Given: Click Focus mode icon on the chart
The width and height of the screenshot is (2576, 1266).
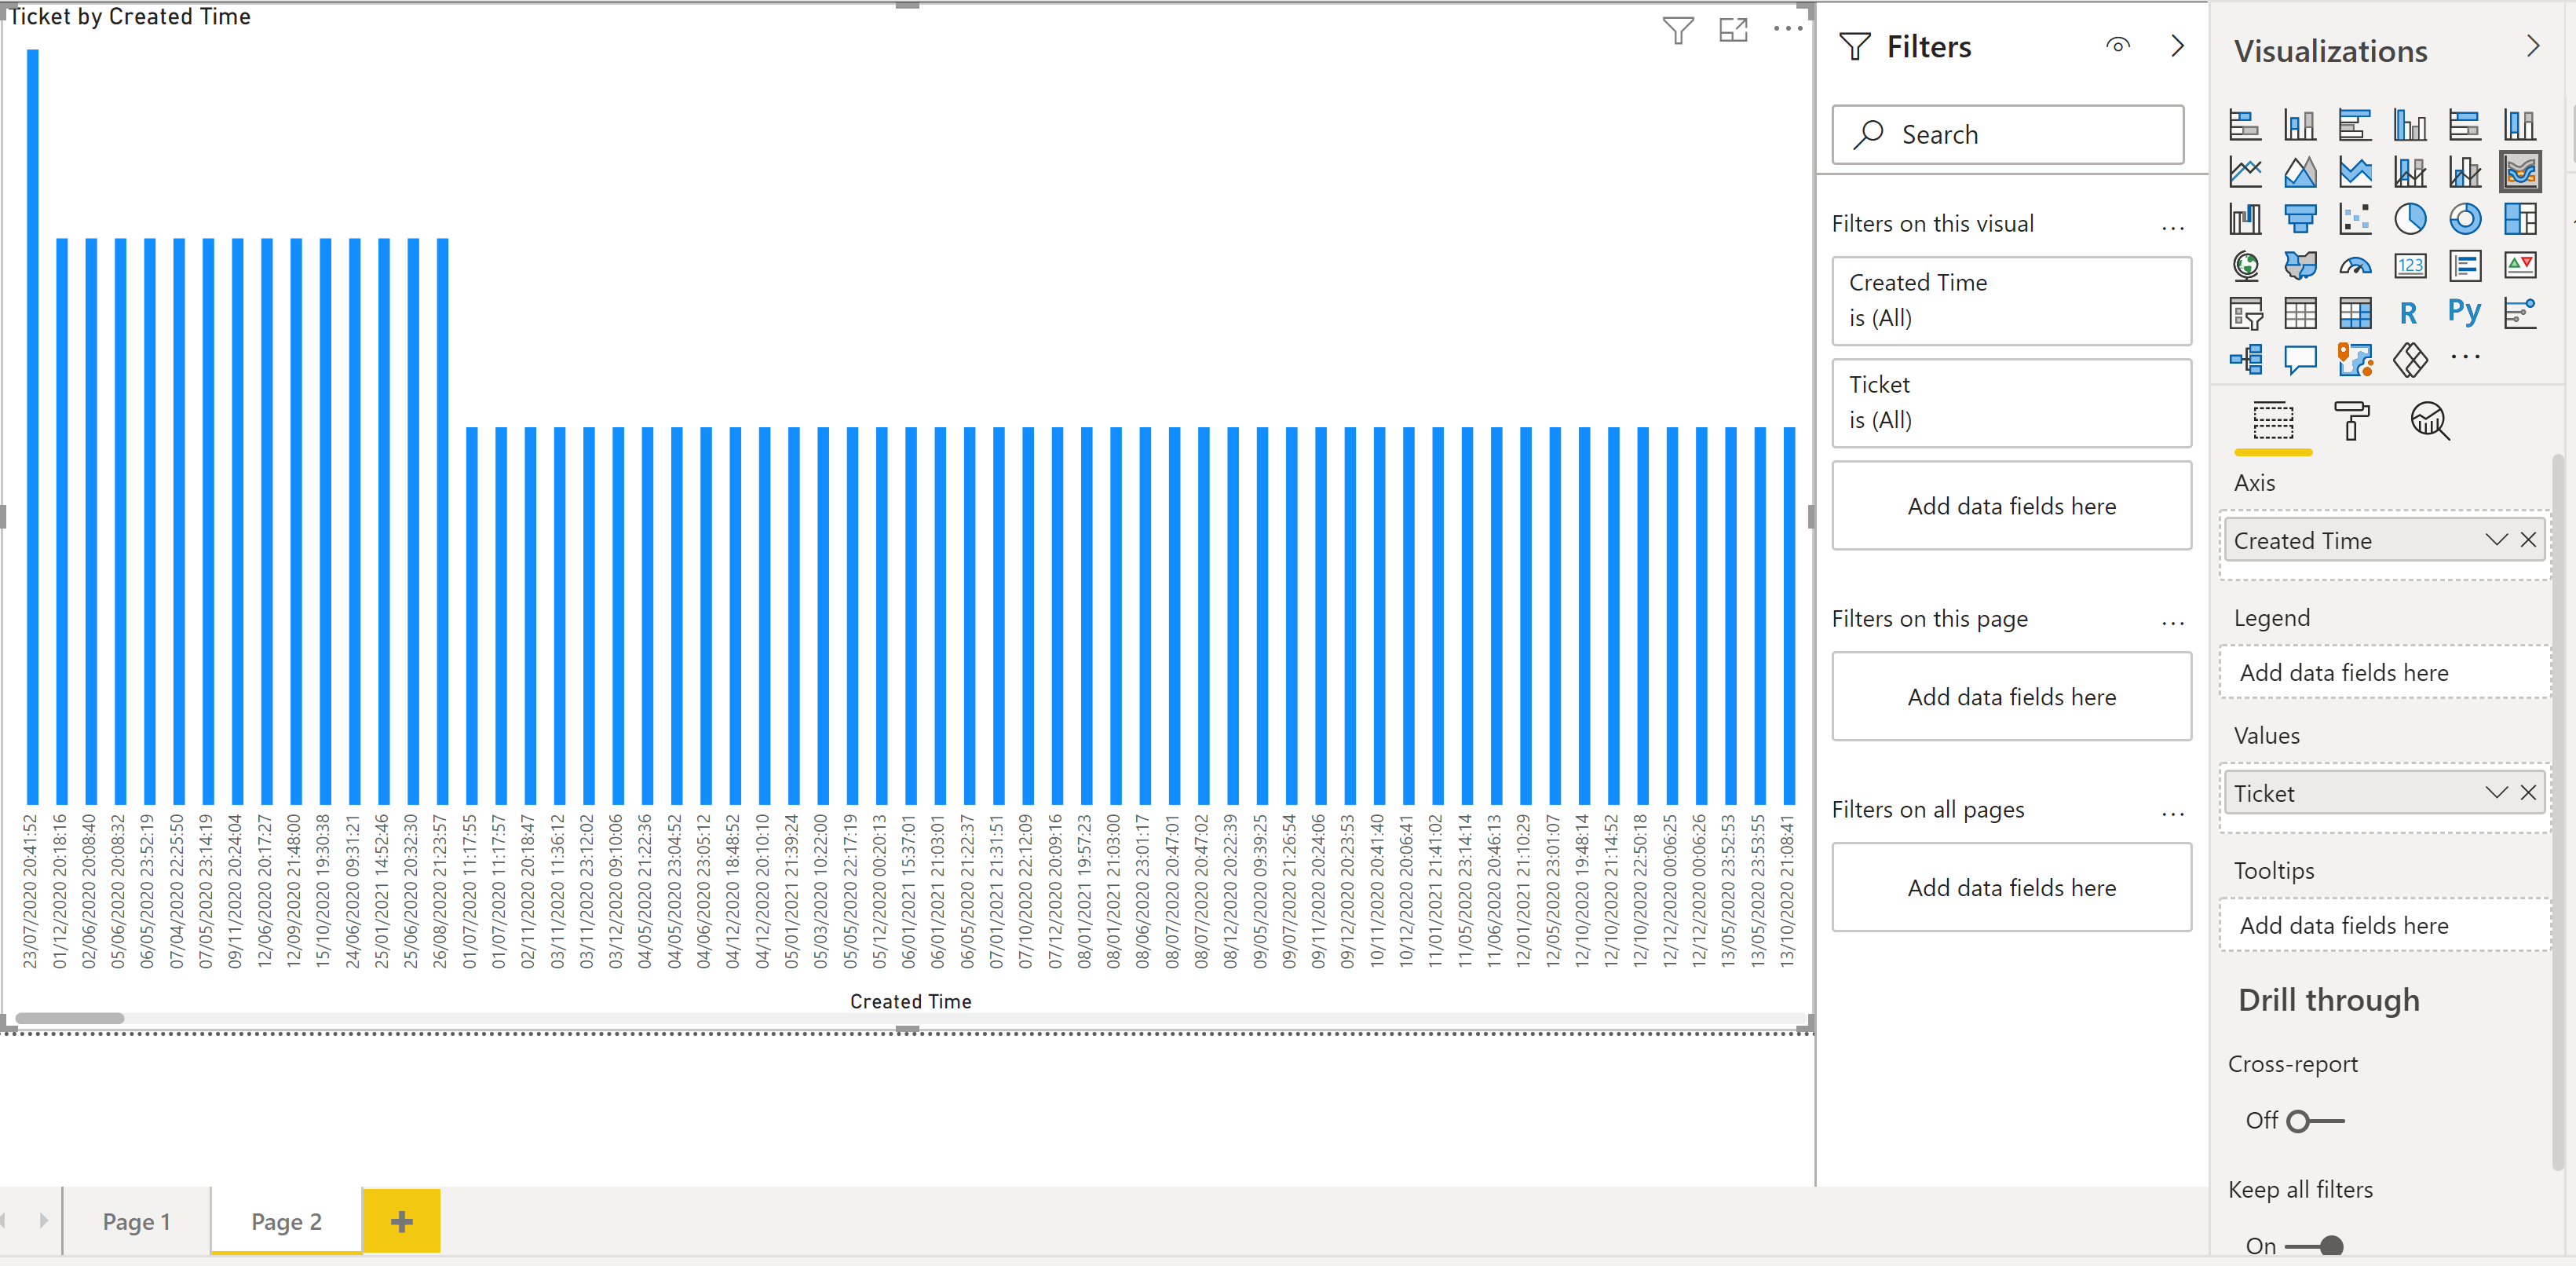Looking at the screenshot, I should point(1733,30).
